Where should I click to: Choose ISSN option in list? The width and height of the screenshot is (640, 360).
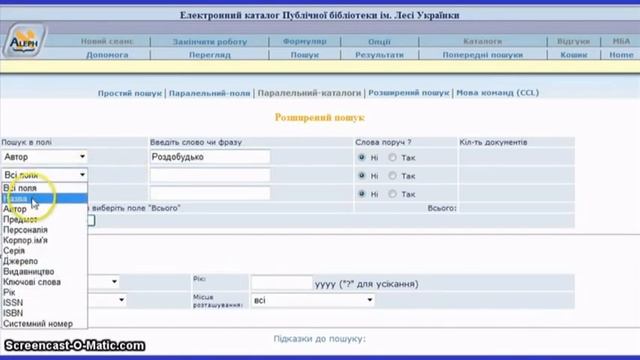[44, 303]
